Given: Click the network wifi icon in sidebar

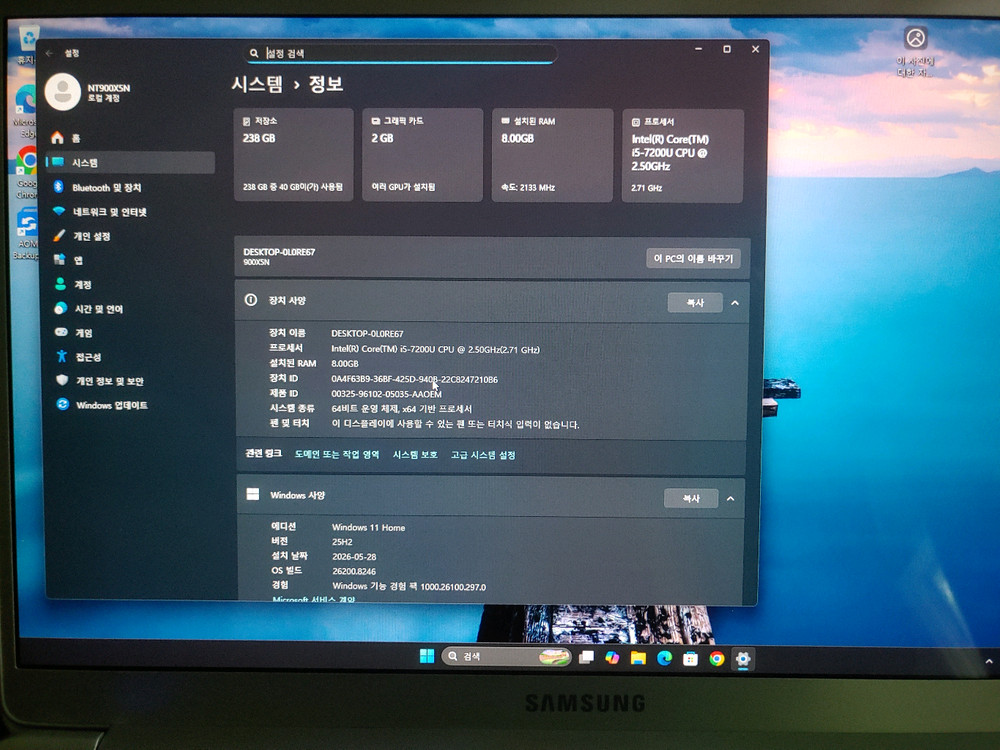Looking at the screenshot, I should [59, 211].
